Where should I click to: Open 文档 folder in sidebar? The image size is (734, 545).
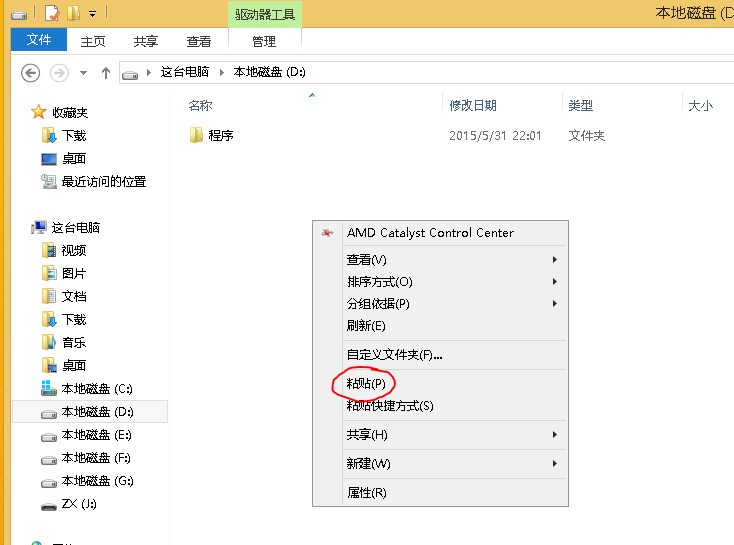(64, 296)
